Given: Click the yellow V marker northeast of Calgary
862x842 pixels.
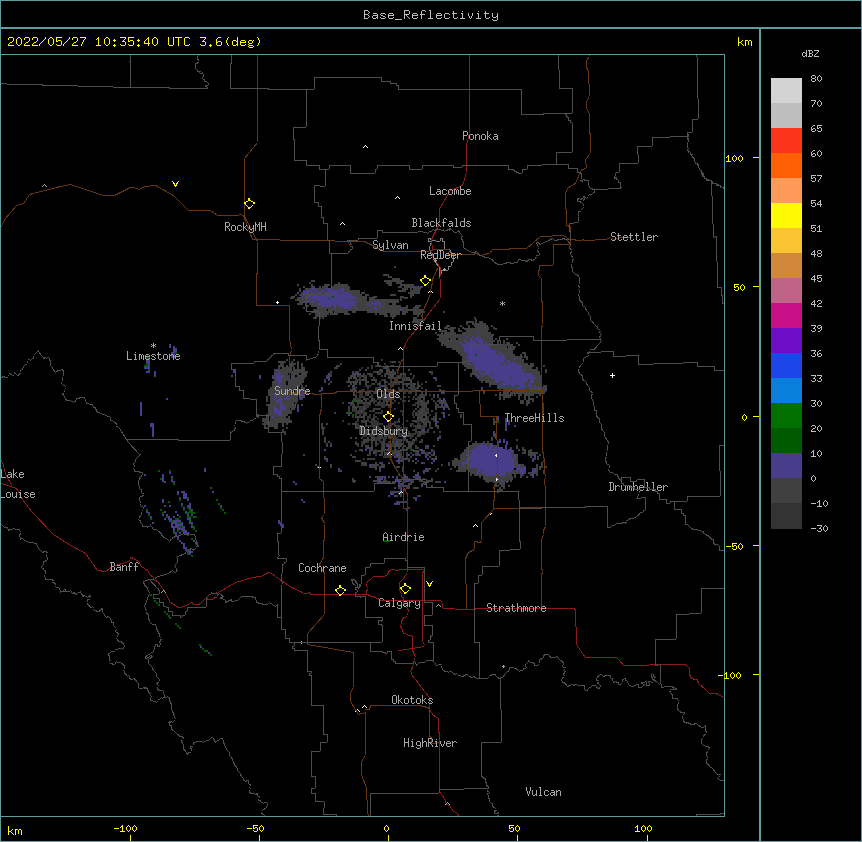Looking at the screenshot, I should click(429, 584).
